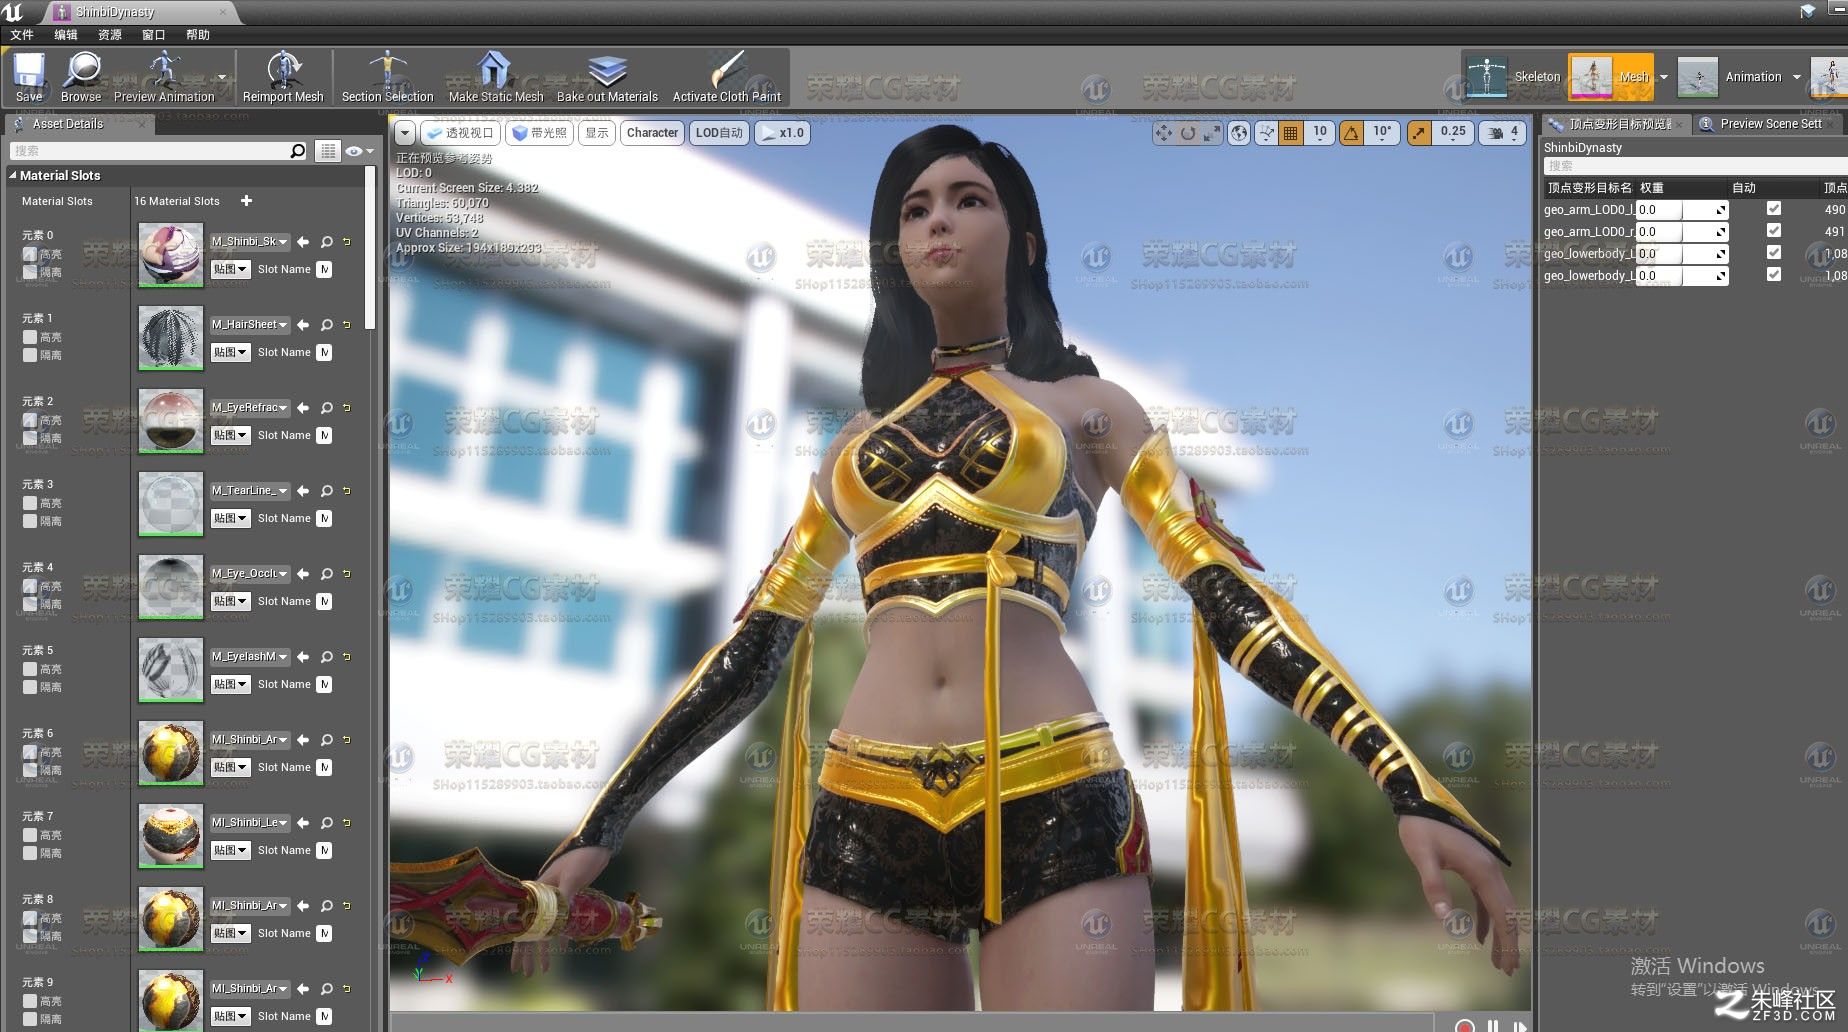
Task: Open the Asset Details eye view options
Action: coord(358,151)
